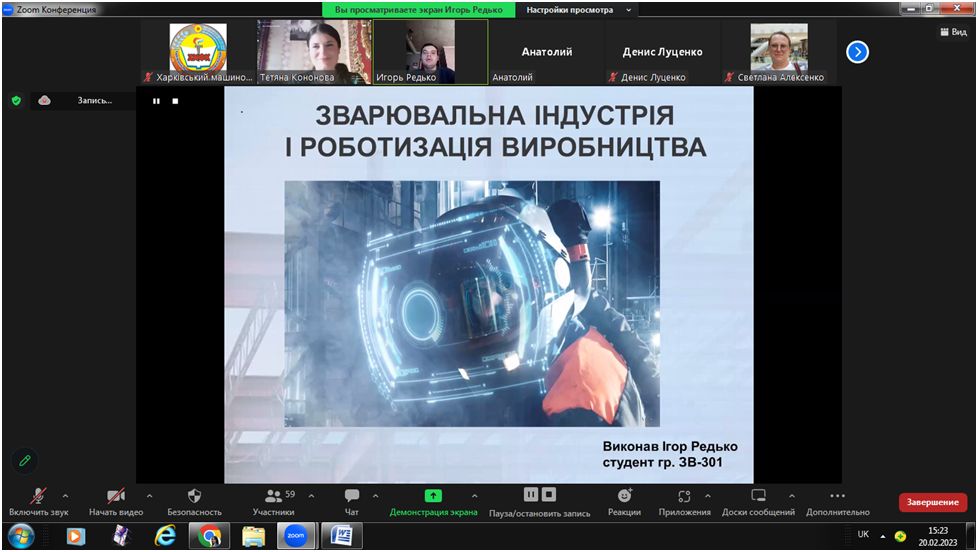Open Приложения apps panel

pyautogui.click(x=684, y=502)
